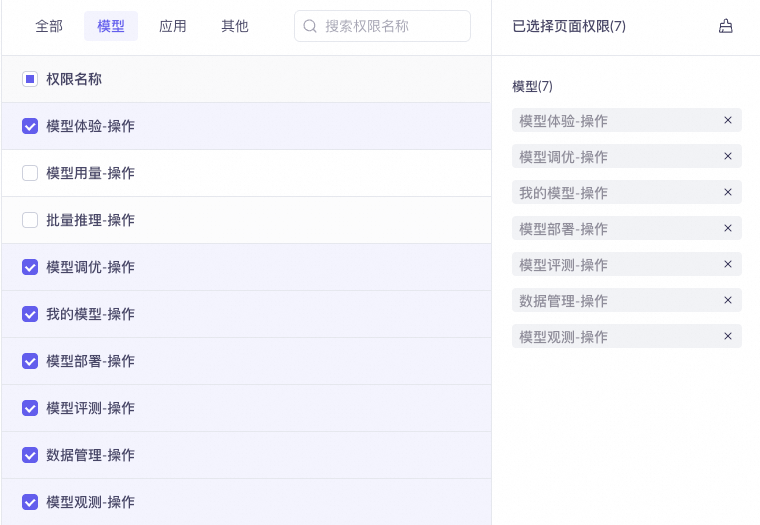Uncheck the 模型体验-操作 checkbox
This screenshot has height=525, width=760.
coord(30,126)
